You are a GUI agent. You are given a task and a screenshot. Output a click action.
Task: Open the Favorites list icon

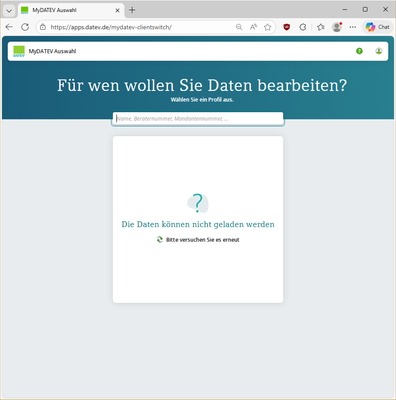[321, 27]
